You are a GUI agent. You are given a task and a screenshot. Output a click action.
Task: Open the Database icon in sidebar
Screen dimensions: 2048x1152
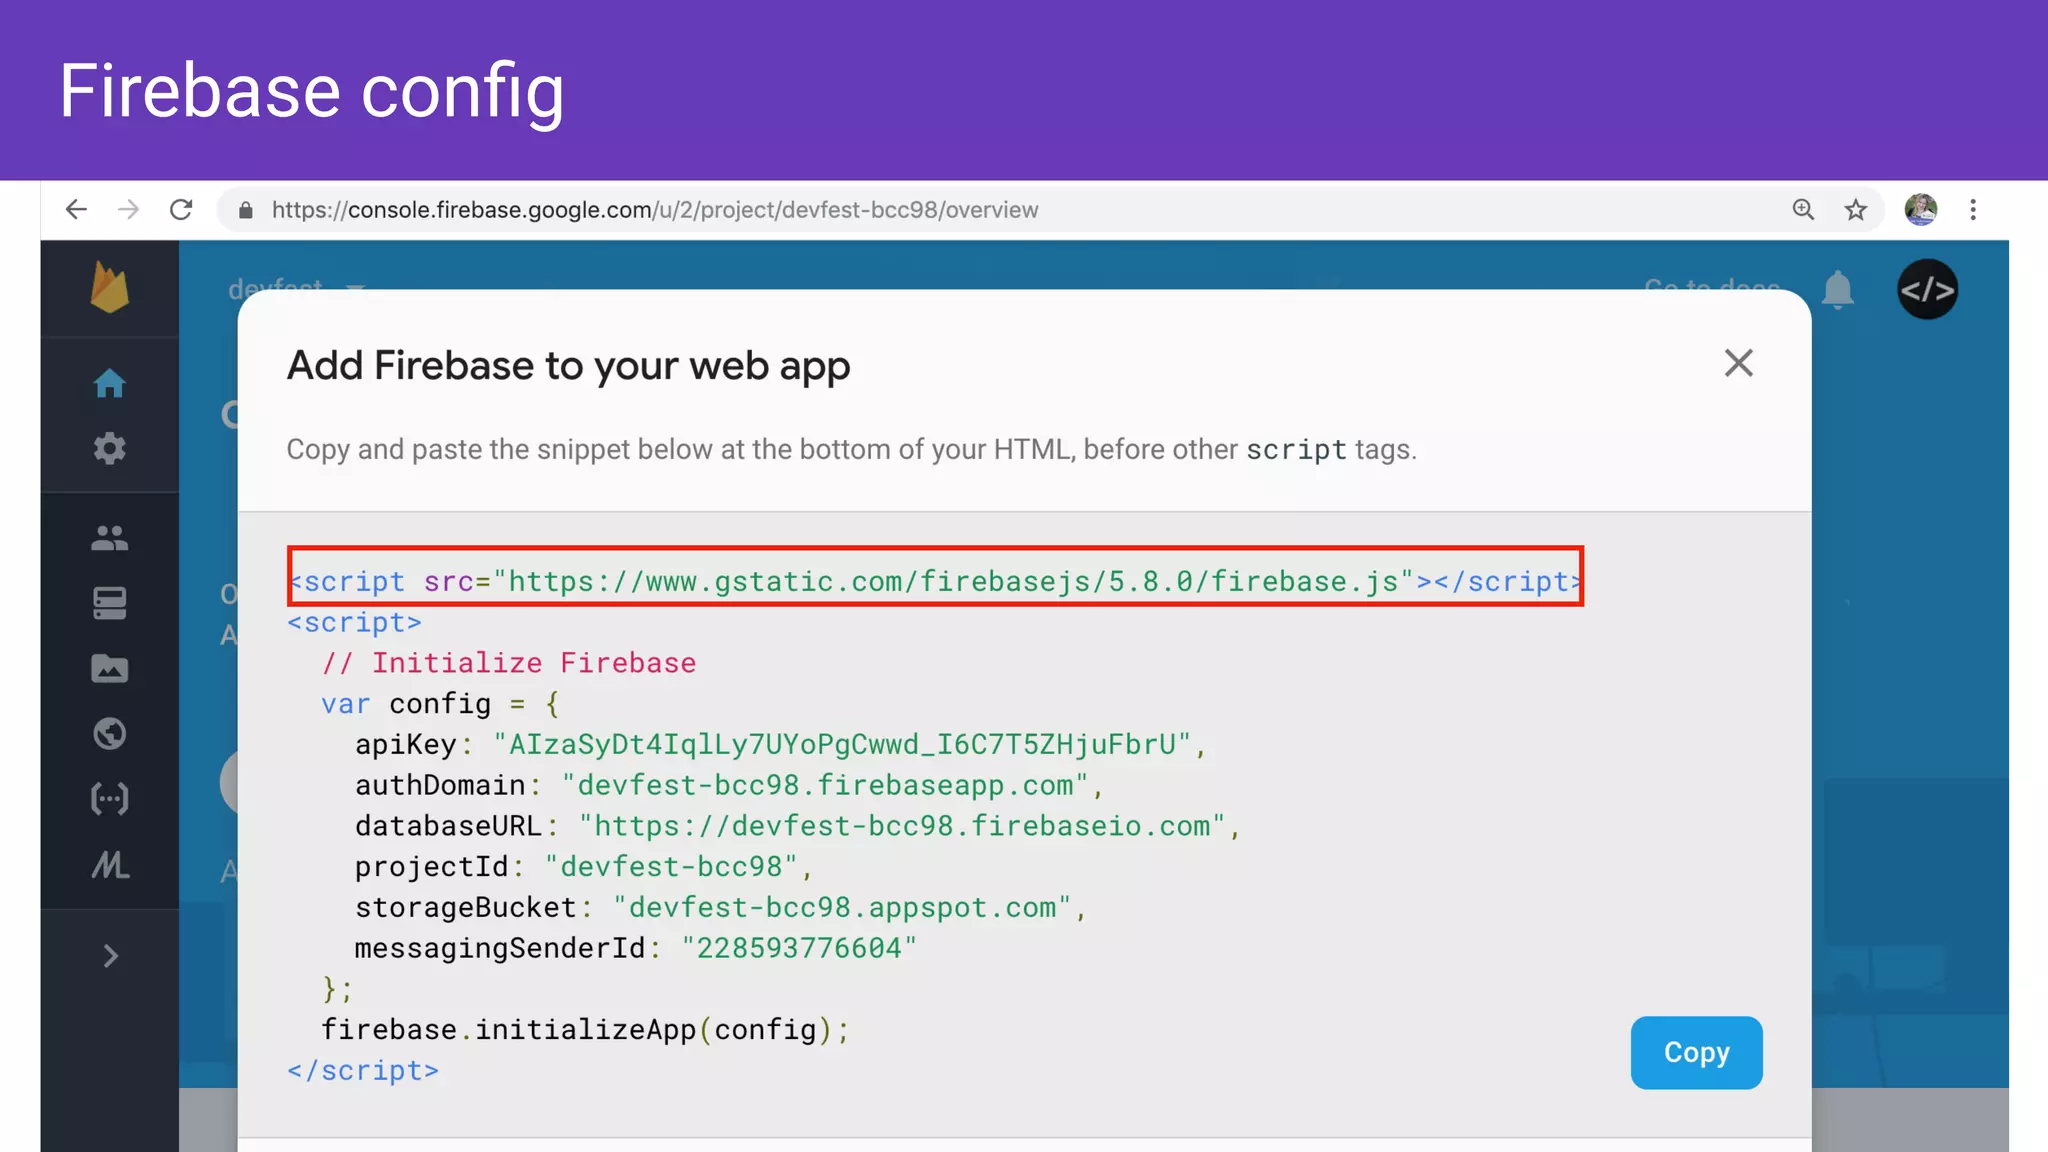tap(110, 603)
